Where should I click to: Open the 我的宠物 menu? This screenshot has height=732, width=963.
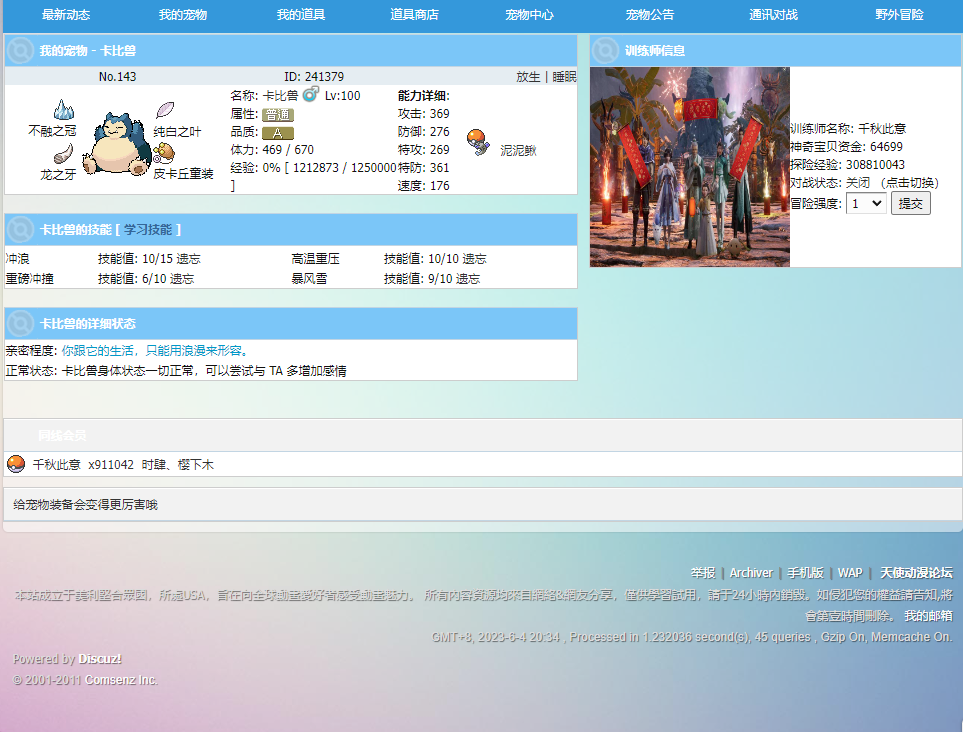[182, 15]
